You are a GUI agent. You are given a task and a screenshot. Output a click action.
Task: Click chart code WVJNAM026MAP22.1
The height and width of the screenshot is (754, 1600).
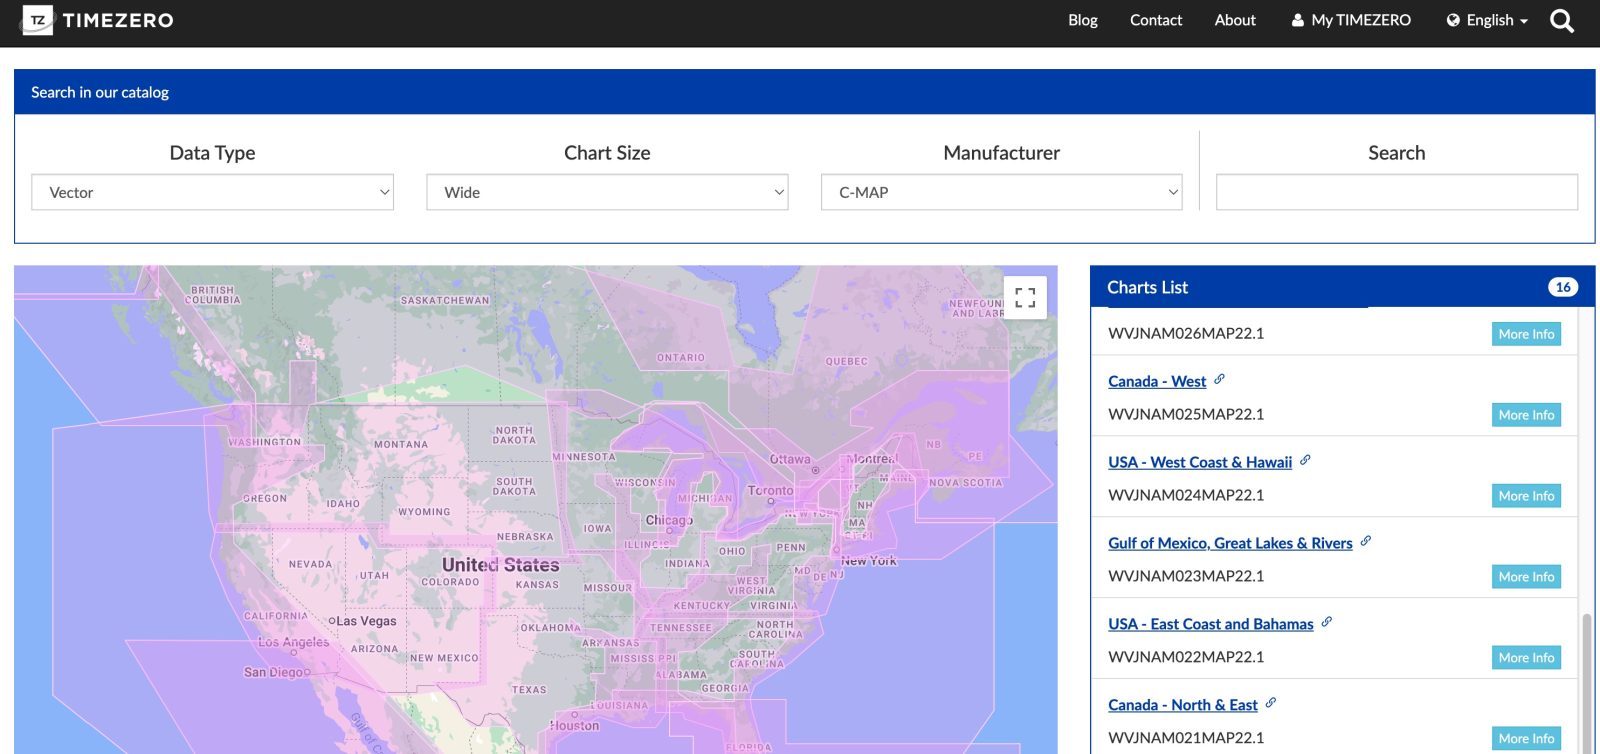tap(1186, 333)
